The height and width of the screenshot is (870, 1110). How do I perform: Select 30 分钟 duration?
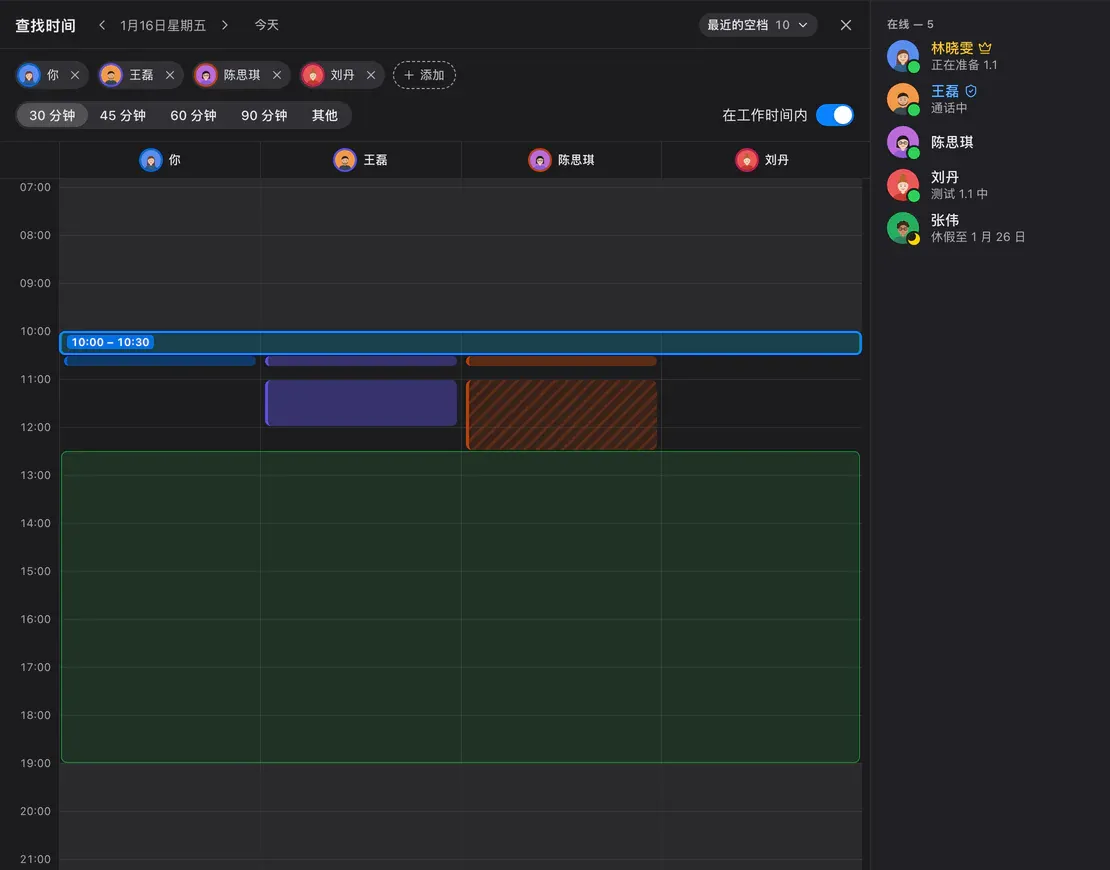pos(52,115)
